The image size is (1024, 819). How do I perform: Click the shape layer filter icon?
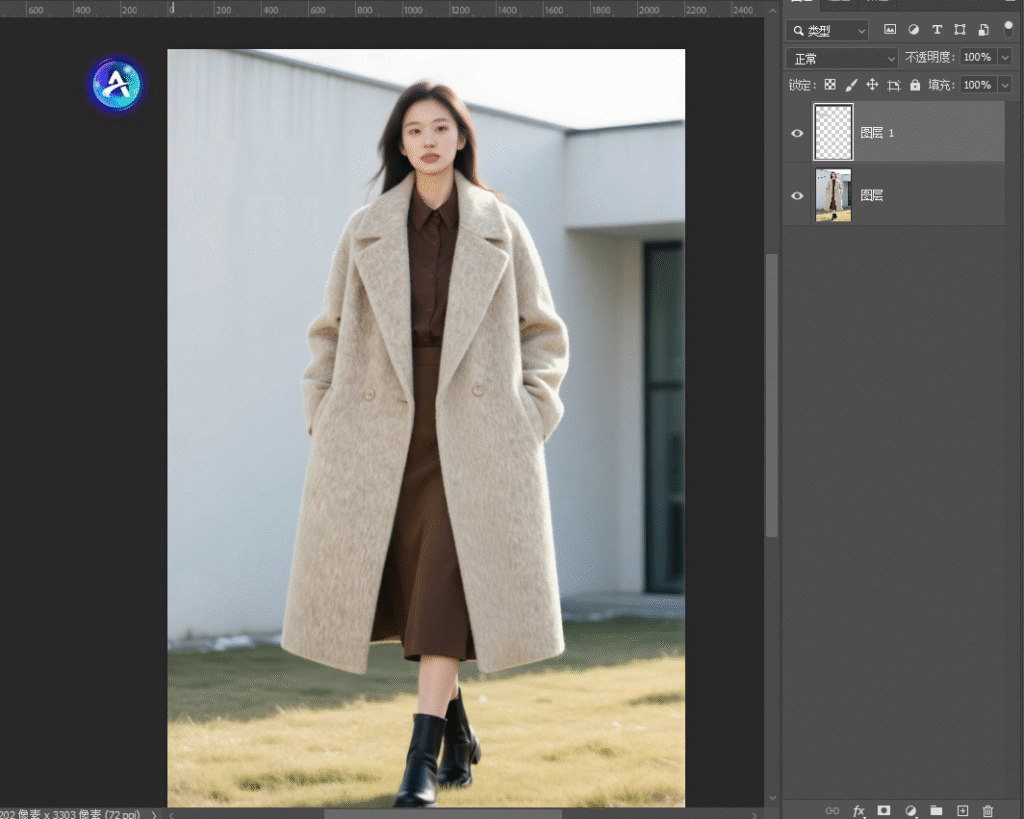(x=960, y=30)
